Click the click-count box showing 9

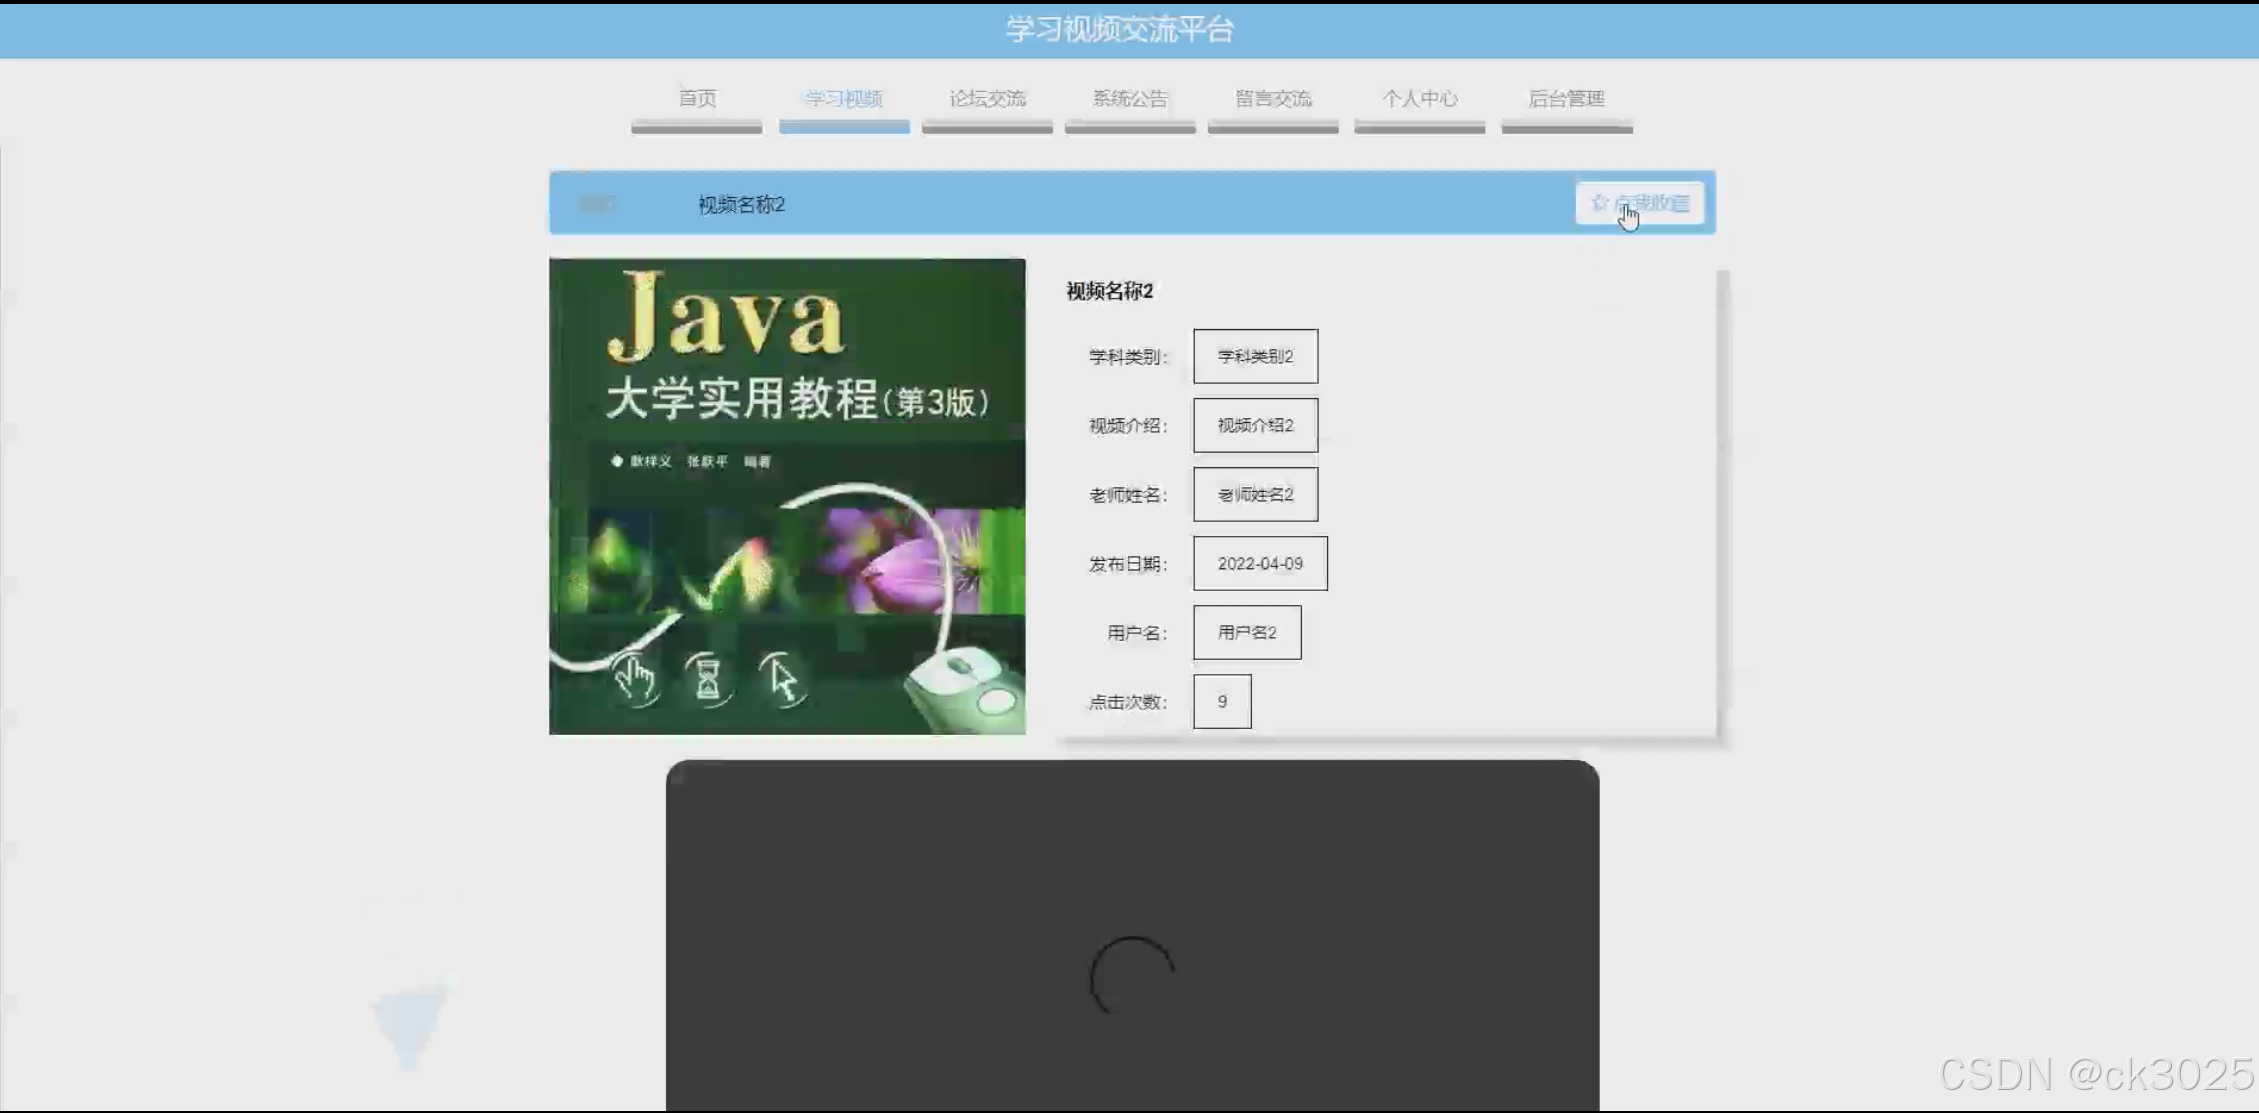click(x=1222, y=702)
